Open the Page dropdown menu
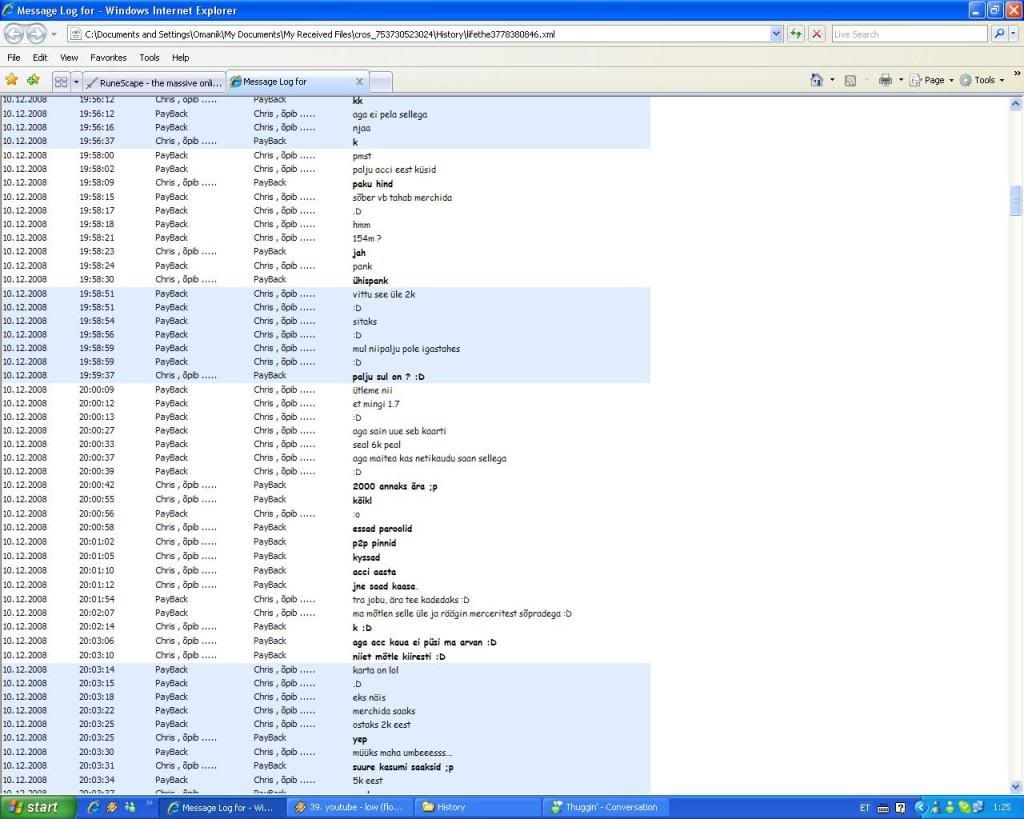Viewport: 1024px width, 819px height. tap(934, 80)
